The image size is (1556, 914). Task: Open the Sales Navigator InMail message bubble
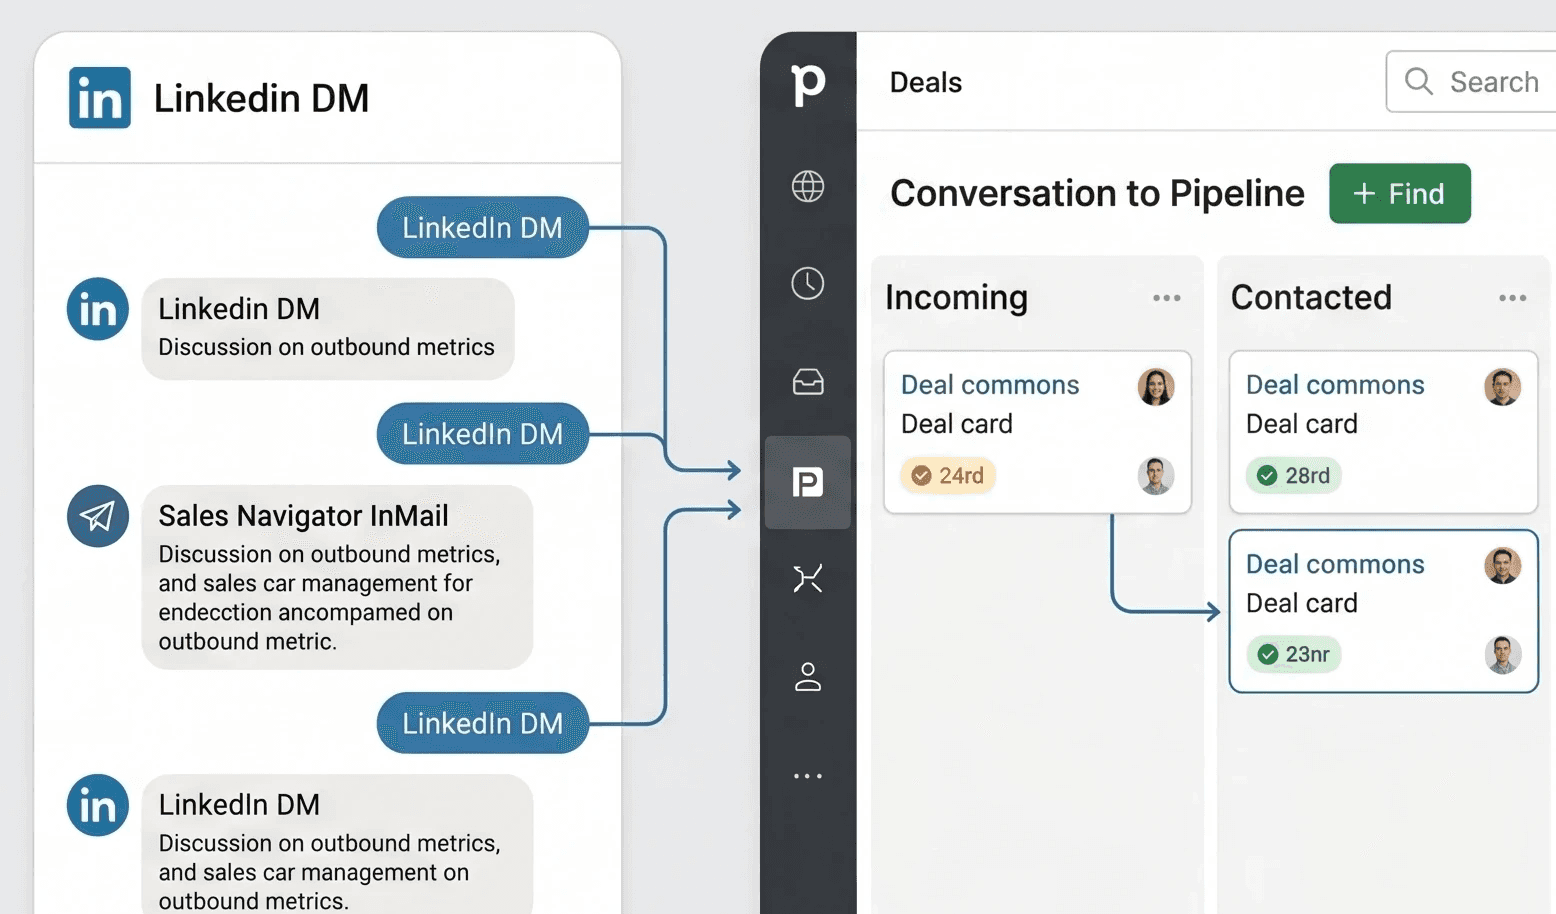(337, 577)
